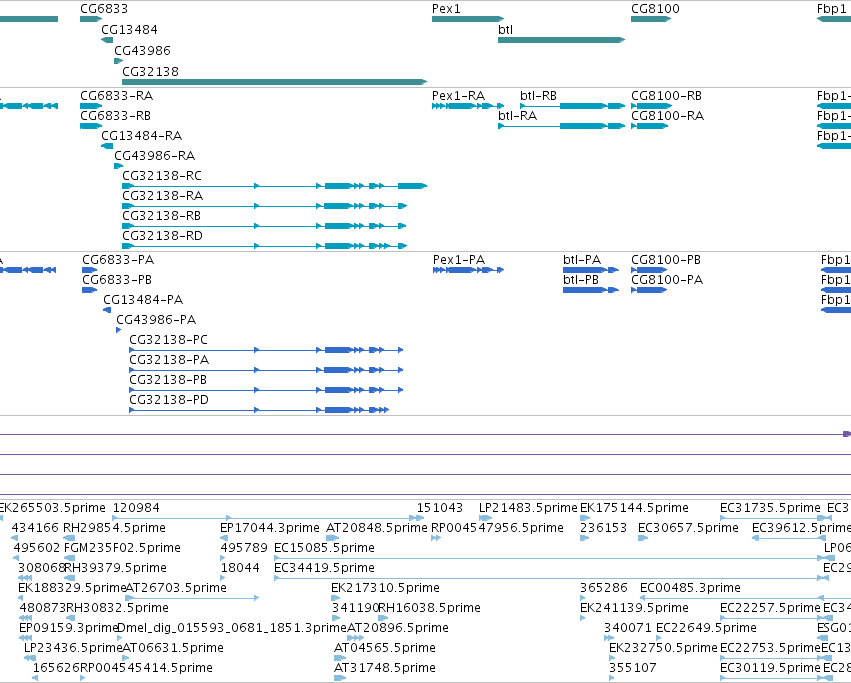
Task: Open transcript CG32138-RA
Action: point(162,196)
